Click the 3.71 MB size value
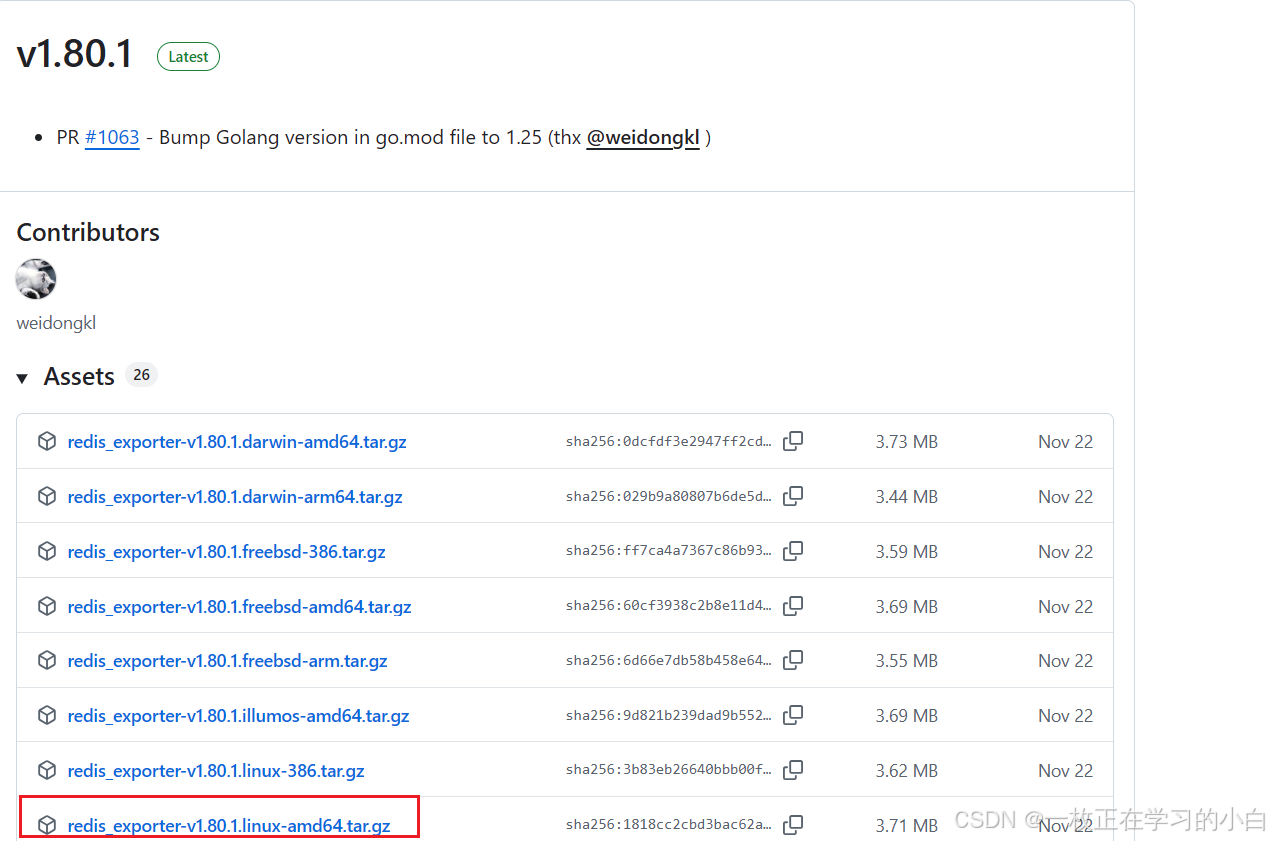 click(x=906, y=825)
